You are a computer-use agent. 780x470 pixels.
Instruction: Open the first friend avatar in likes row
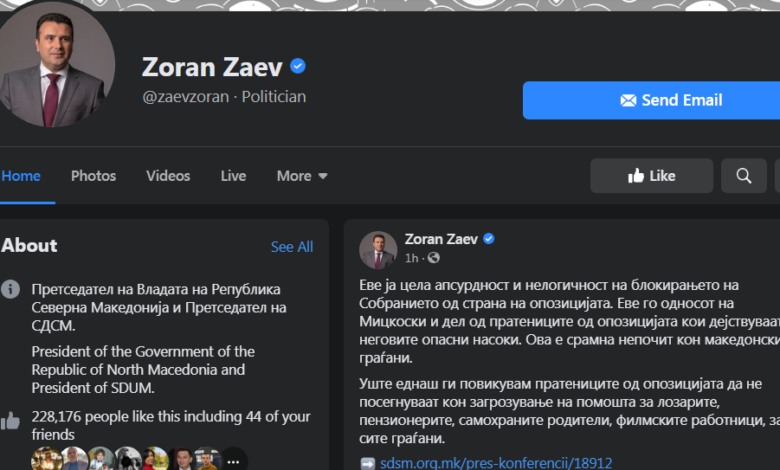[x=46, y=459]
